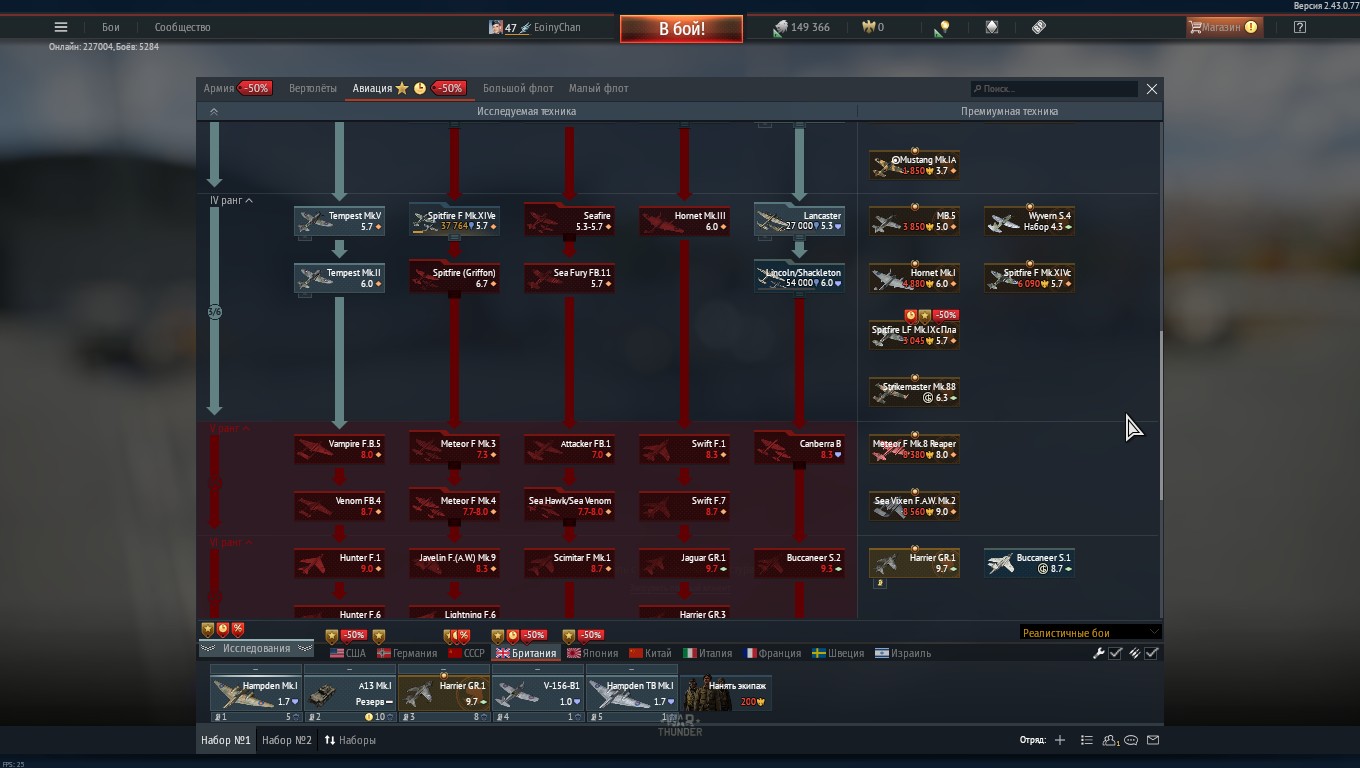The width and height of the screenshot is (1360, 768).
Task: Click the wrench repair icon
Action: pos(1099,654)
